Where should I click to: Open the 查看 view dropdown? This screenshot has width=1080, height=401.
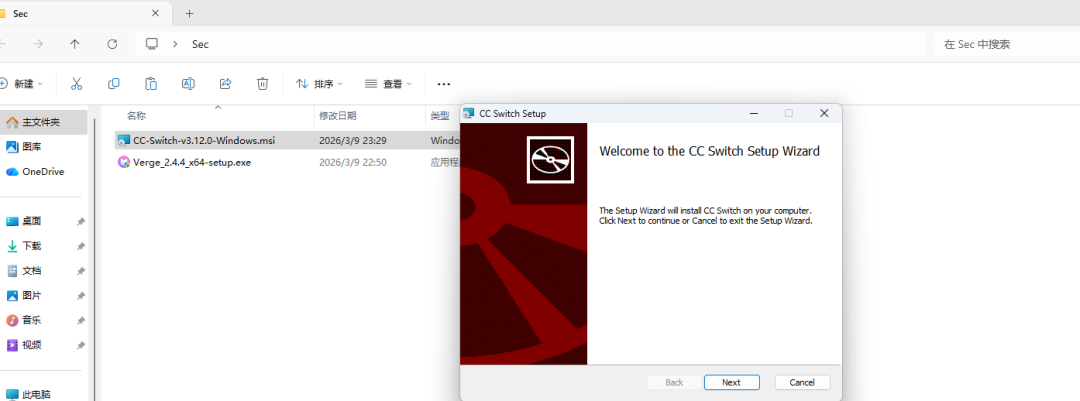[388, 83]
